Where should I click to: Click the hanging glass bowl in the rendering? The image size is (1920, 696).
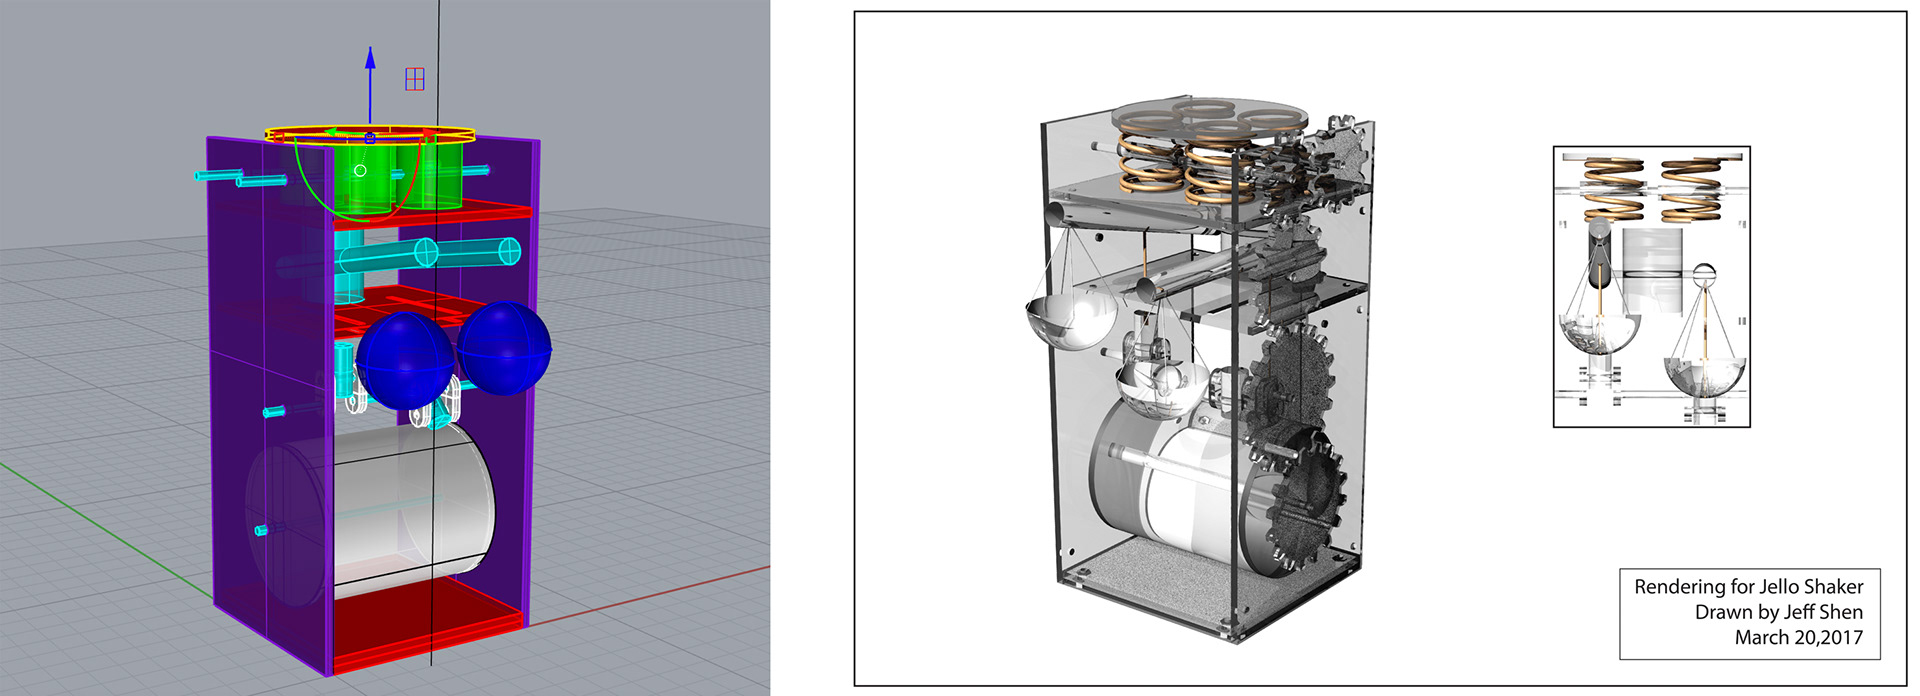tap(1070, 320)
